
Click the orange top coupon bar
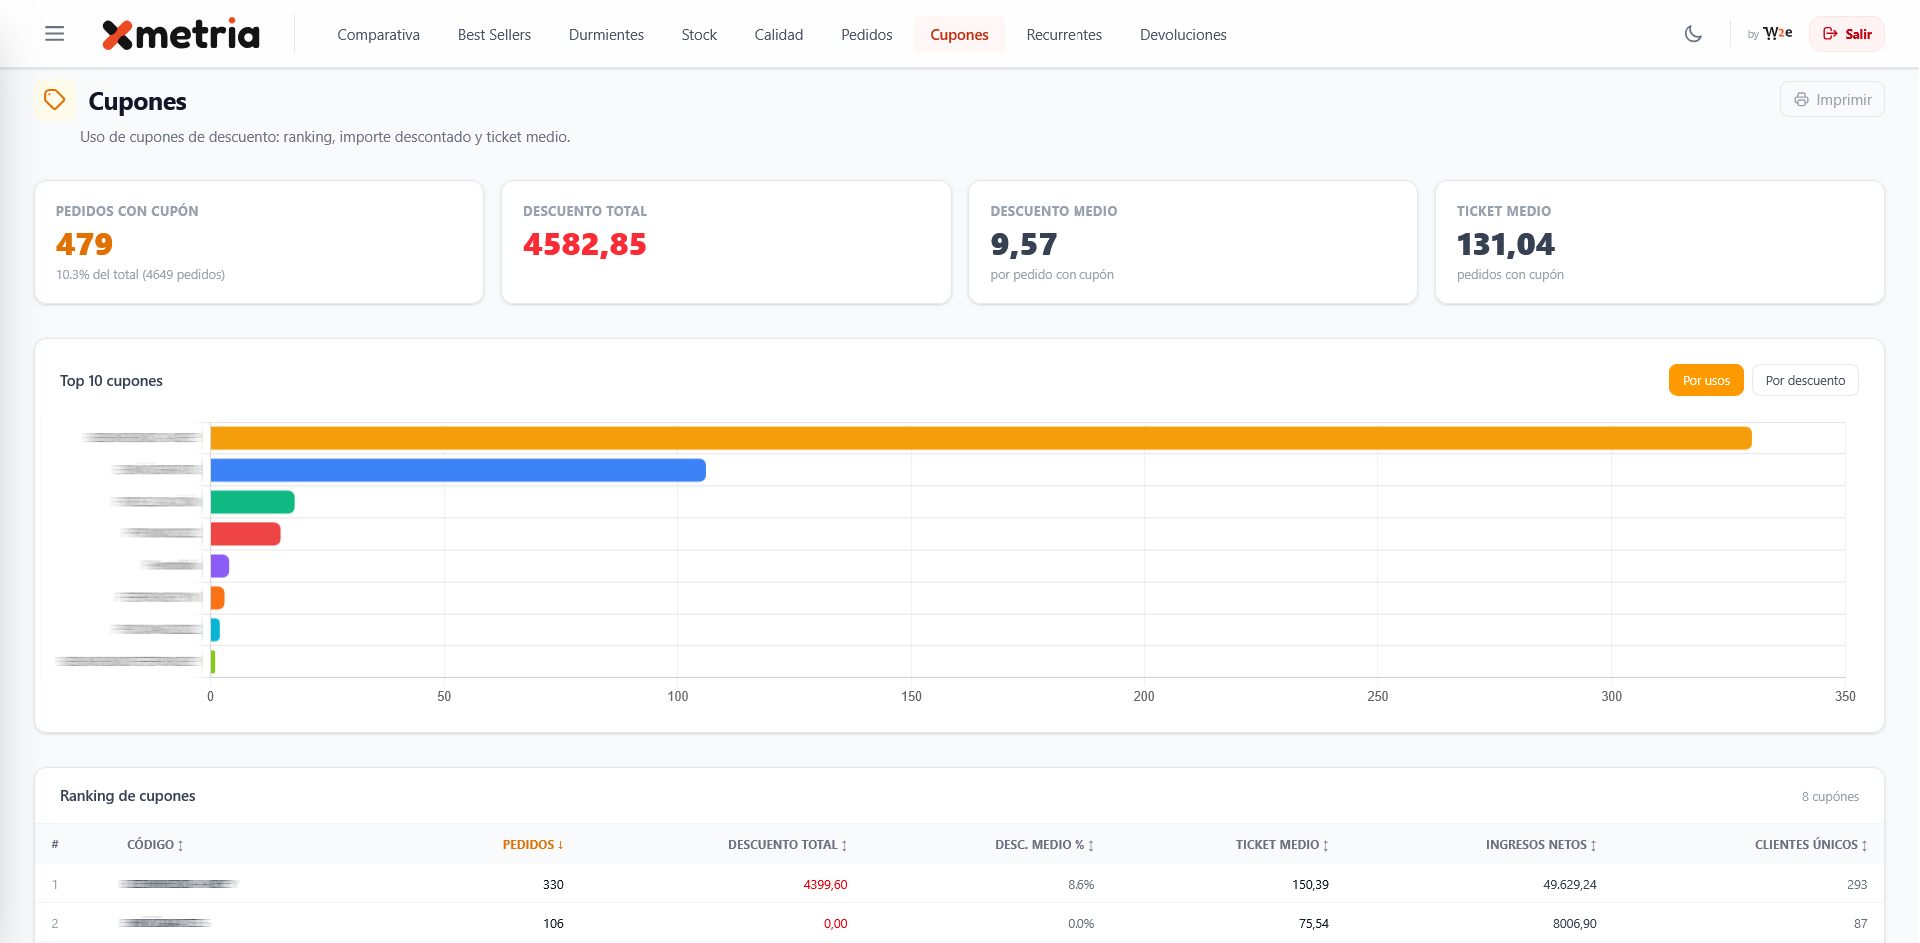tap(980, 438)
